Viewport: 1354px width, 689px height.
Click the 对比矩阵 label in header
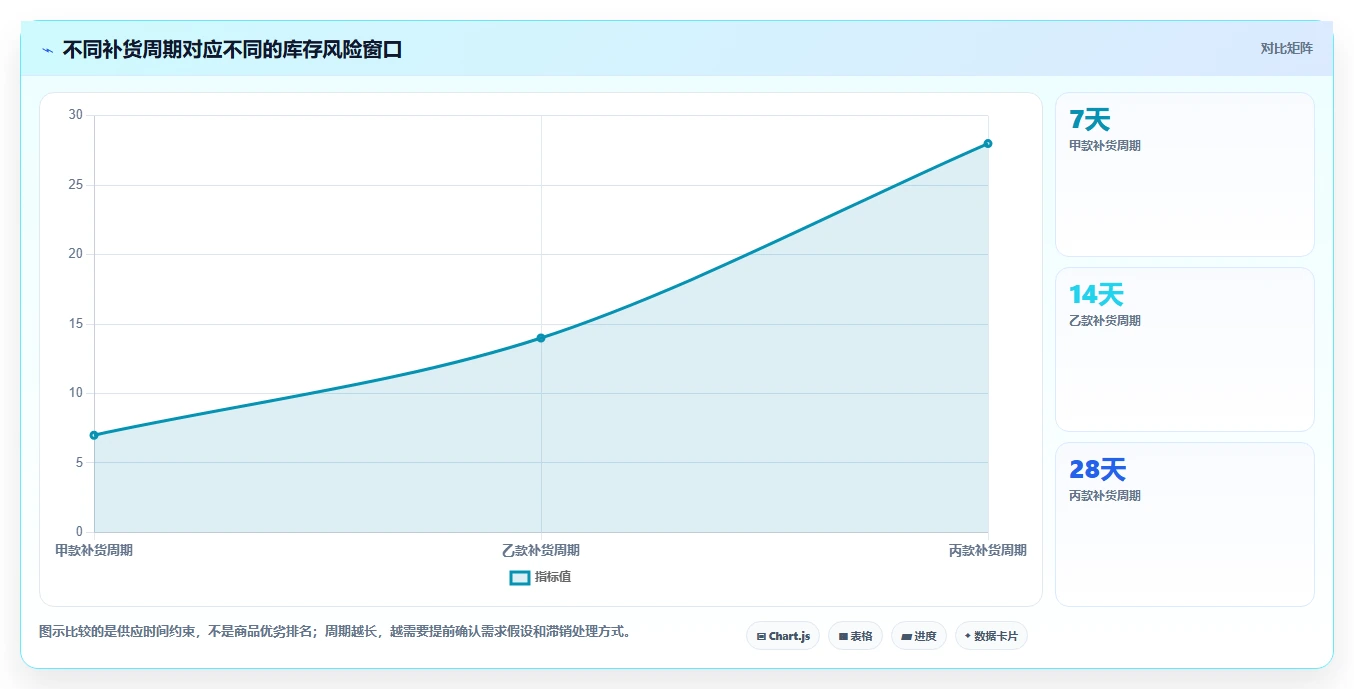point(1286,48)
